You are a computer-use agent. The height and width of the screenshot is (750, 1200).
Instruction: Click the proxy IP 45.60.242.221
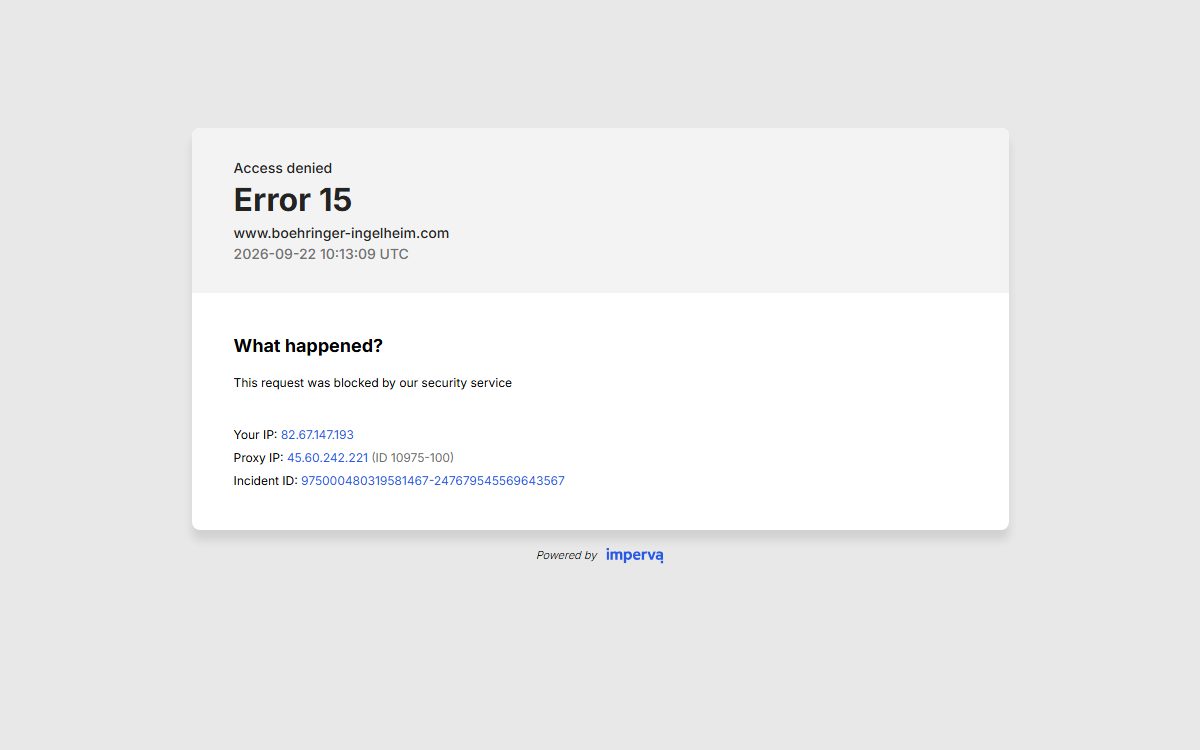click(x=327, y=458)
